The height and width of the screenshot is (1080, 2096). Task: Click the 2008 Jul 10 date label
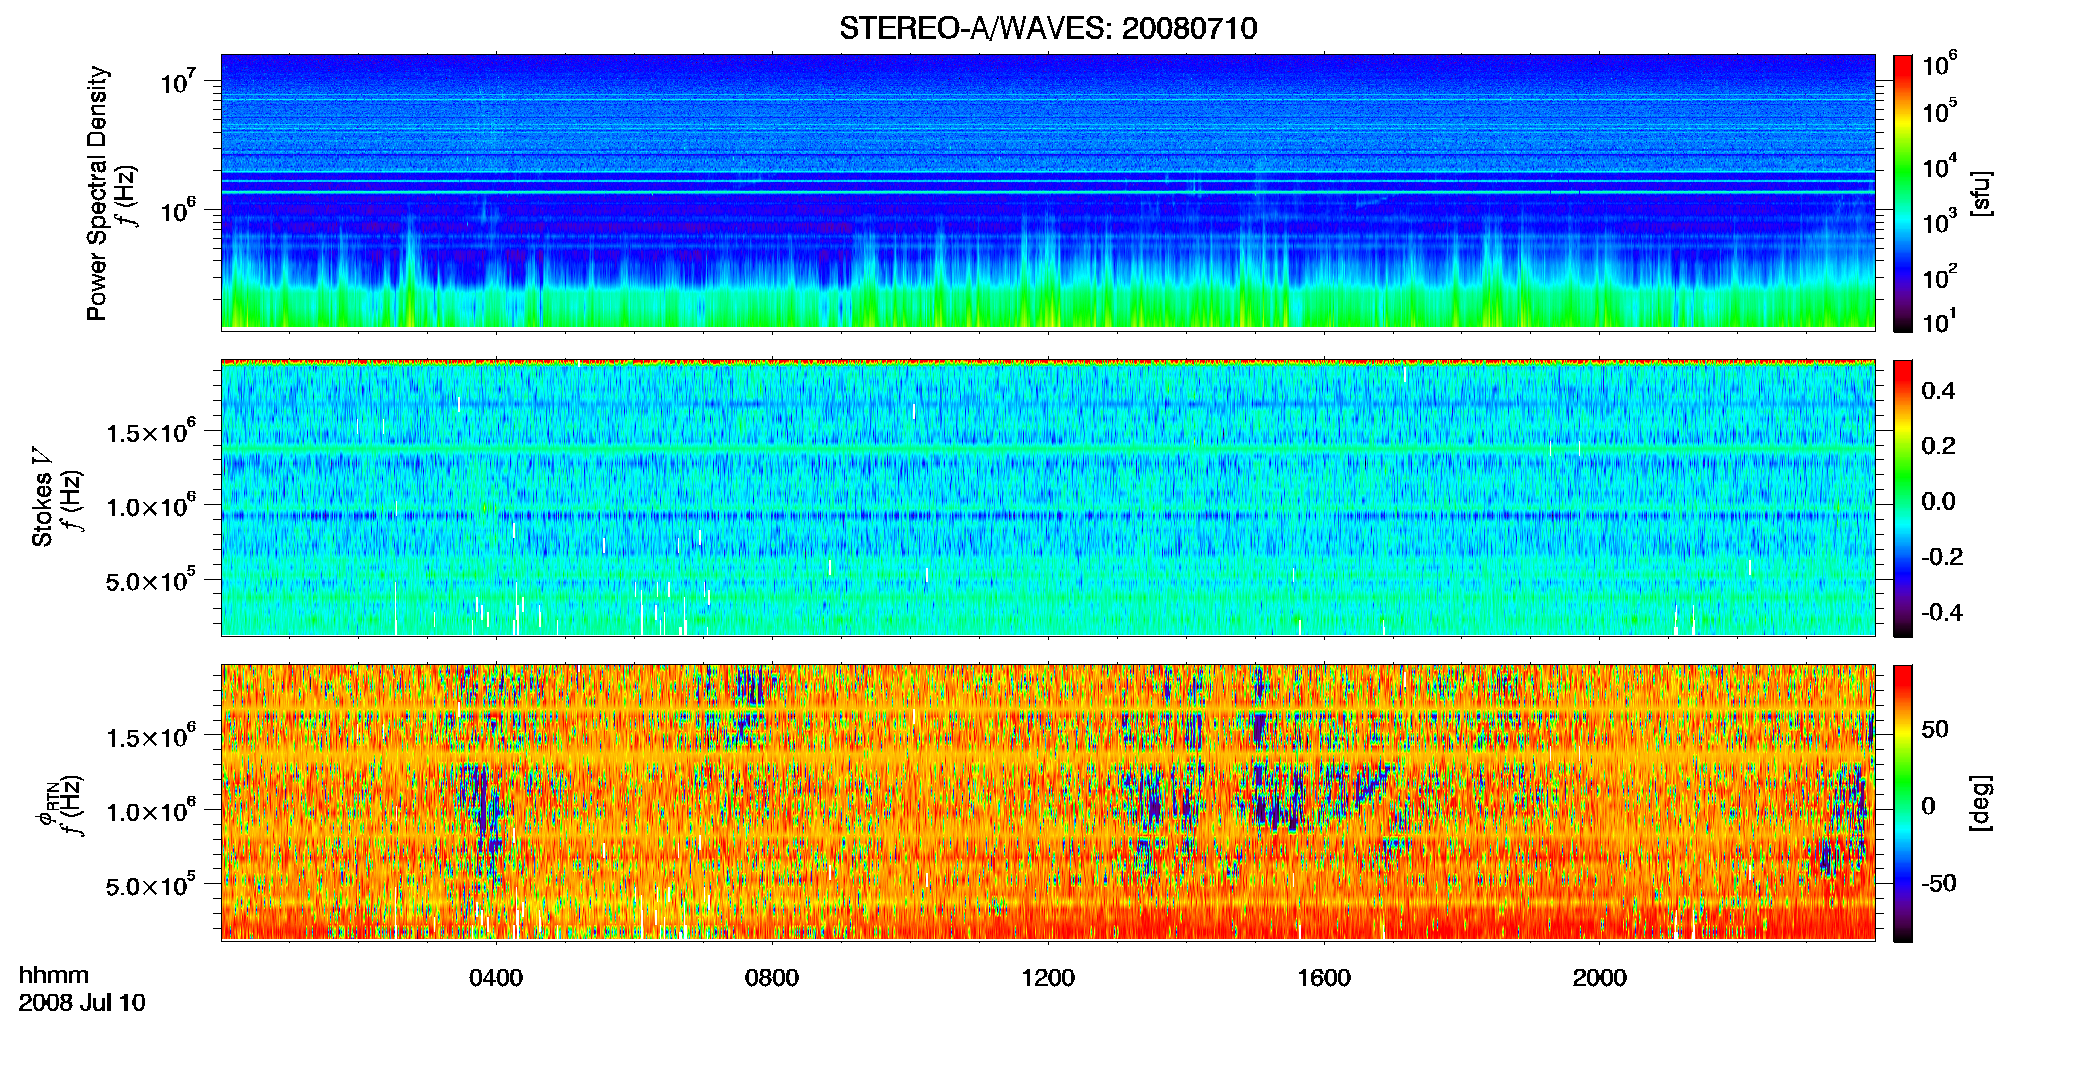[x=82, y=1003]
